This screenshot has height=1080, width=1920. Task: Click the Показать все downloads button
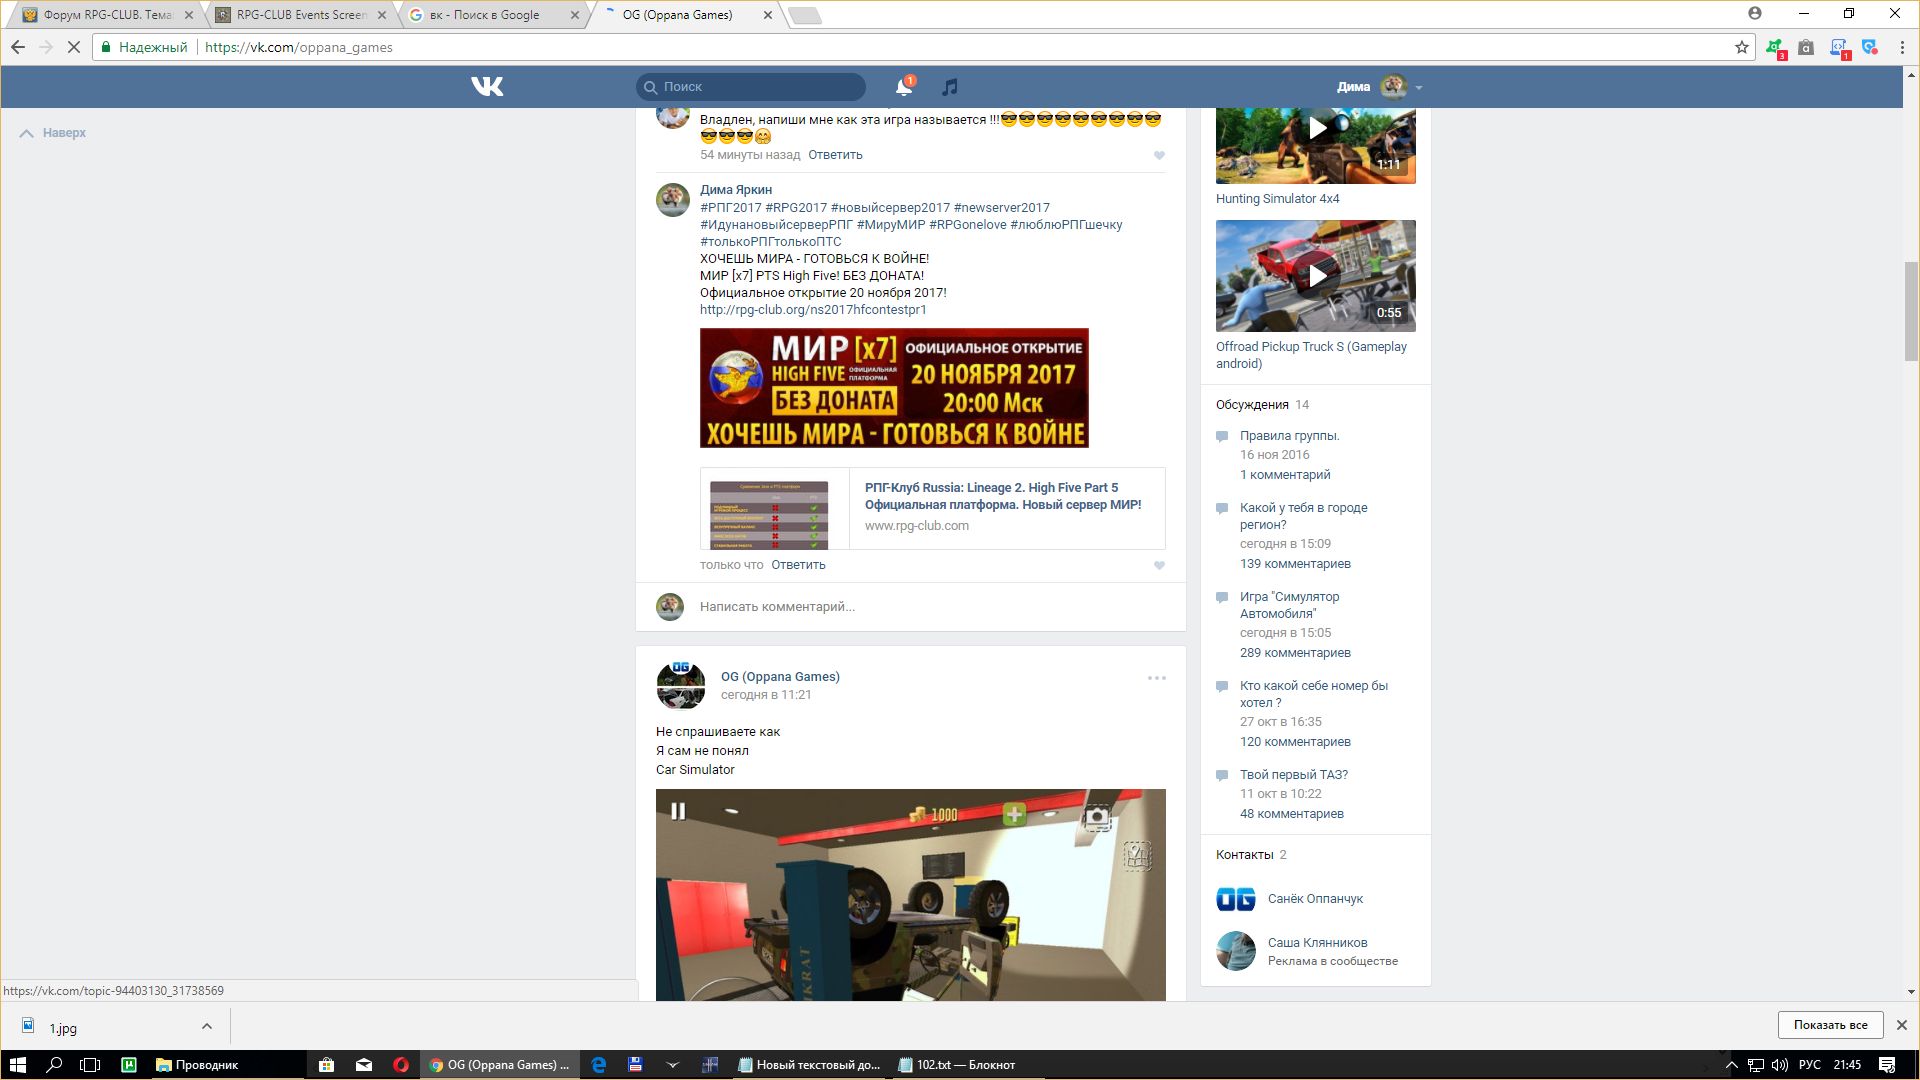(1830, 1025)
